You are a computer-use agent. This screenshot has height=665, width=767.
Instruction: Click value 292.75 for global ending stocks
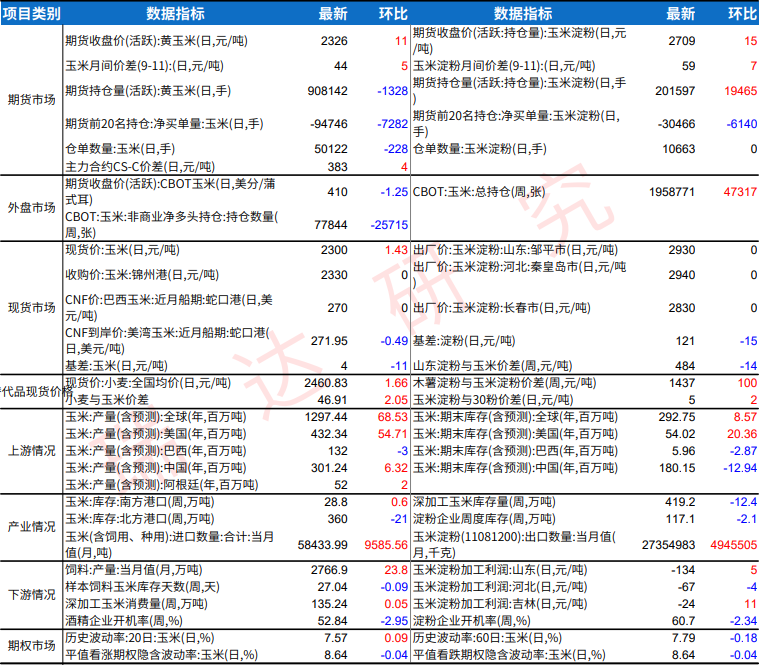677,417
